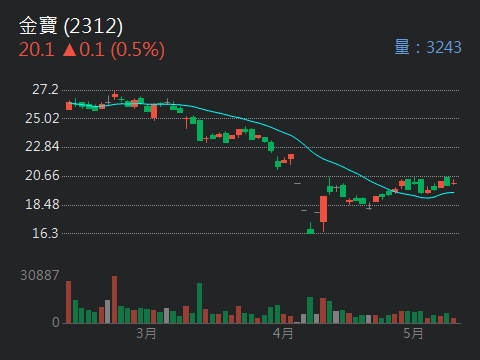This screenshot has width=480, height=360.
Task: Select the 5月 date axis marker
Action: (413, 333)
